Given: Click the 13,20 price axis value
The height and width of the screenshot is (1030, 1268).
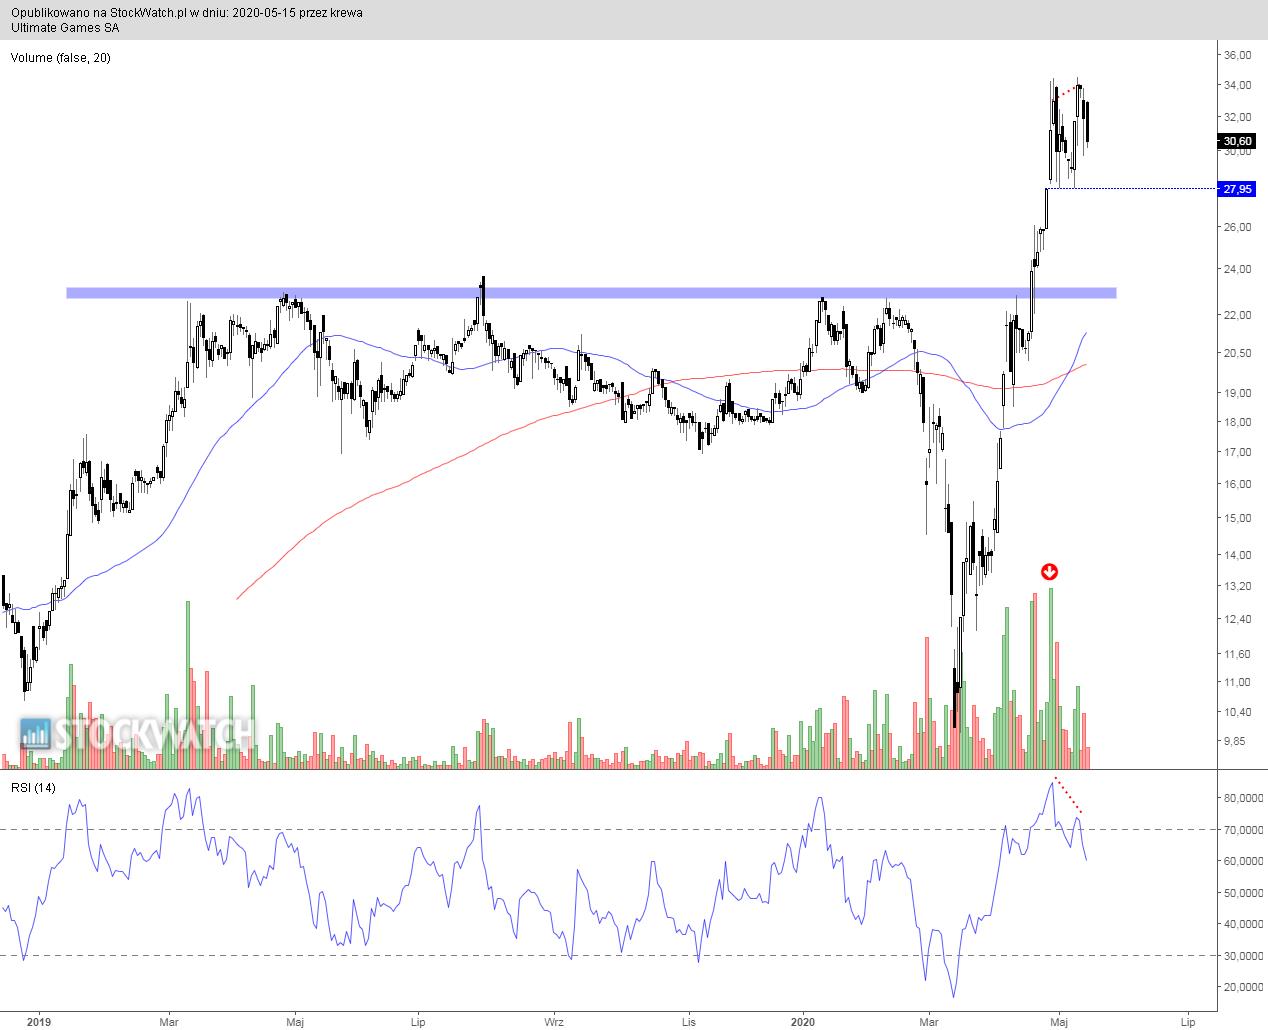Looking at the screenshot, I should pos(1238,587).
